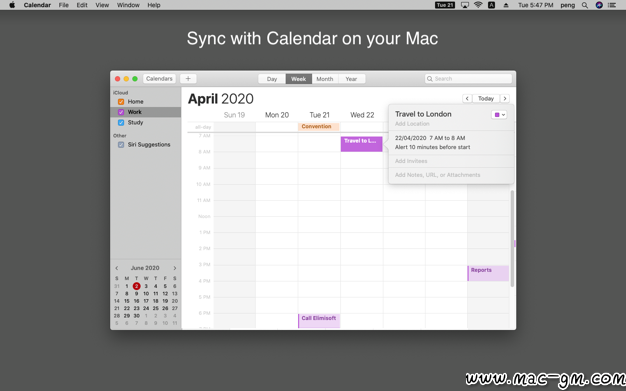Go to next week arrow
The image size is (626, 391).
(x=505, y=99)
